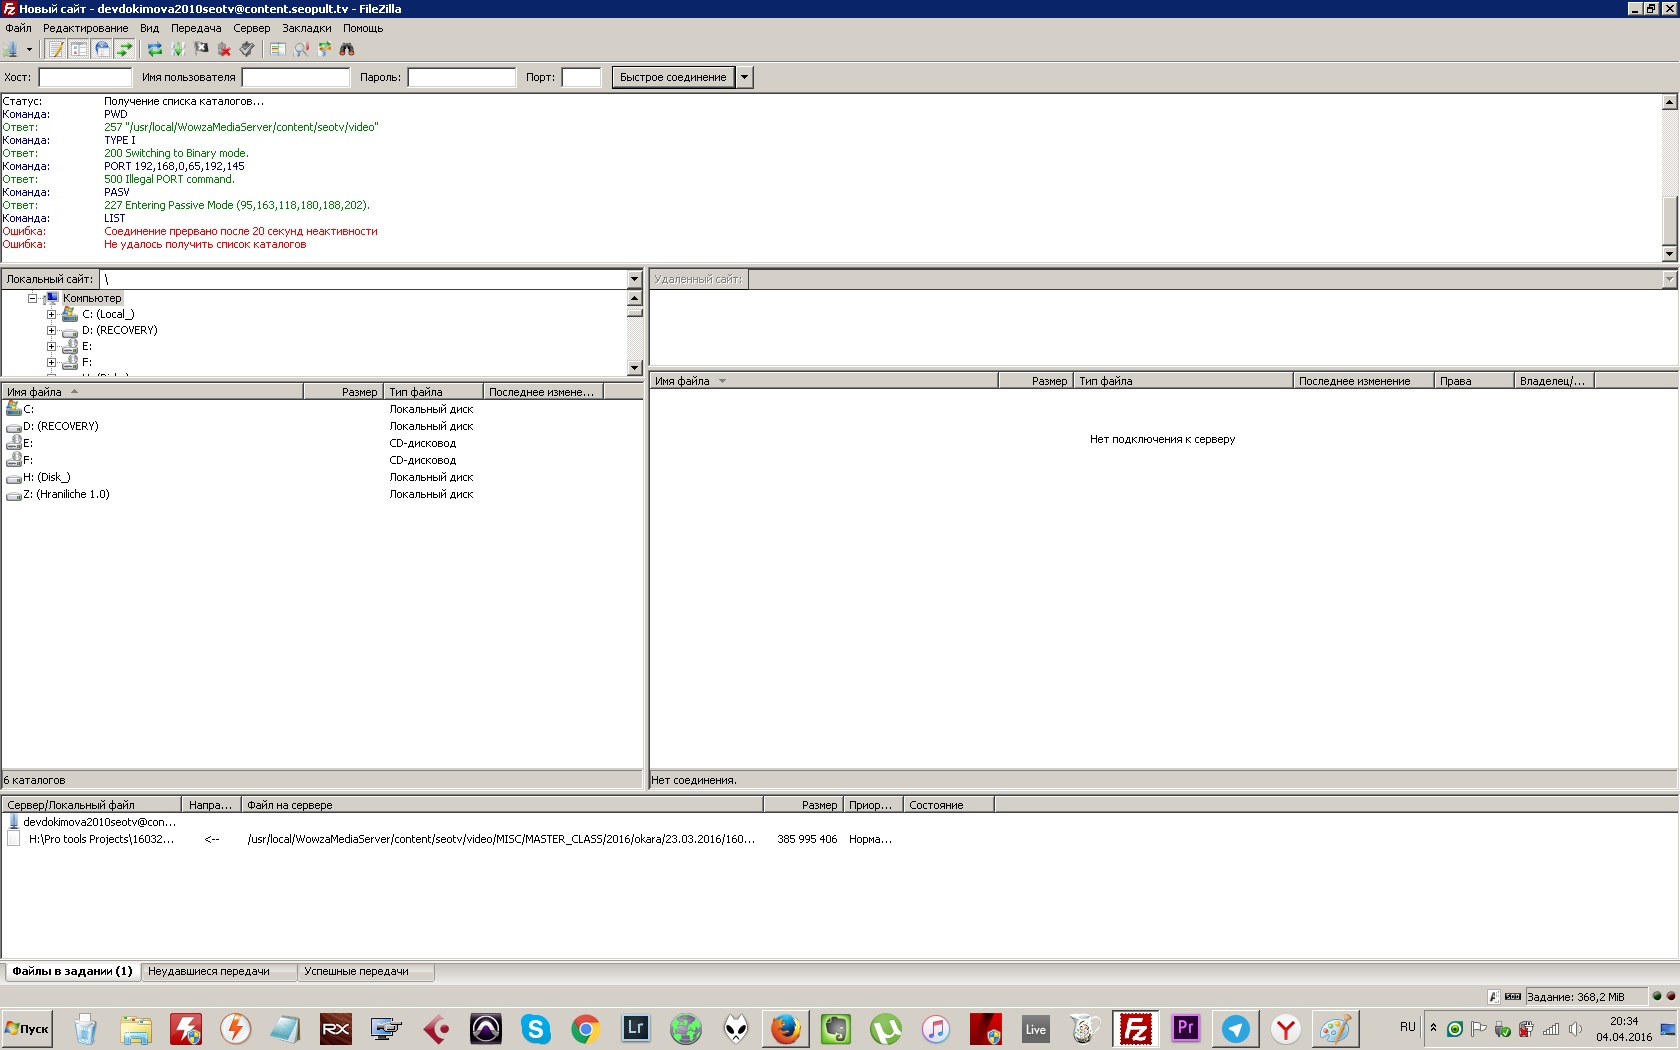Image resolution: width=1680 pixels, height=1050 pixels.
Task: Click the refresh file lists icon
Action: [x=155, y=49]
